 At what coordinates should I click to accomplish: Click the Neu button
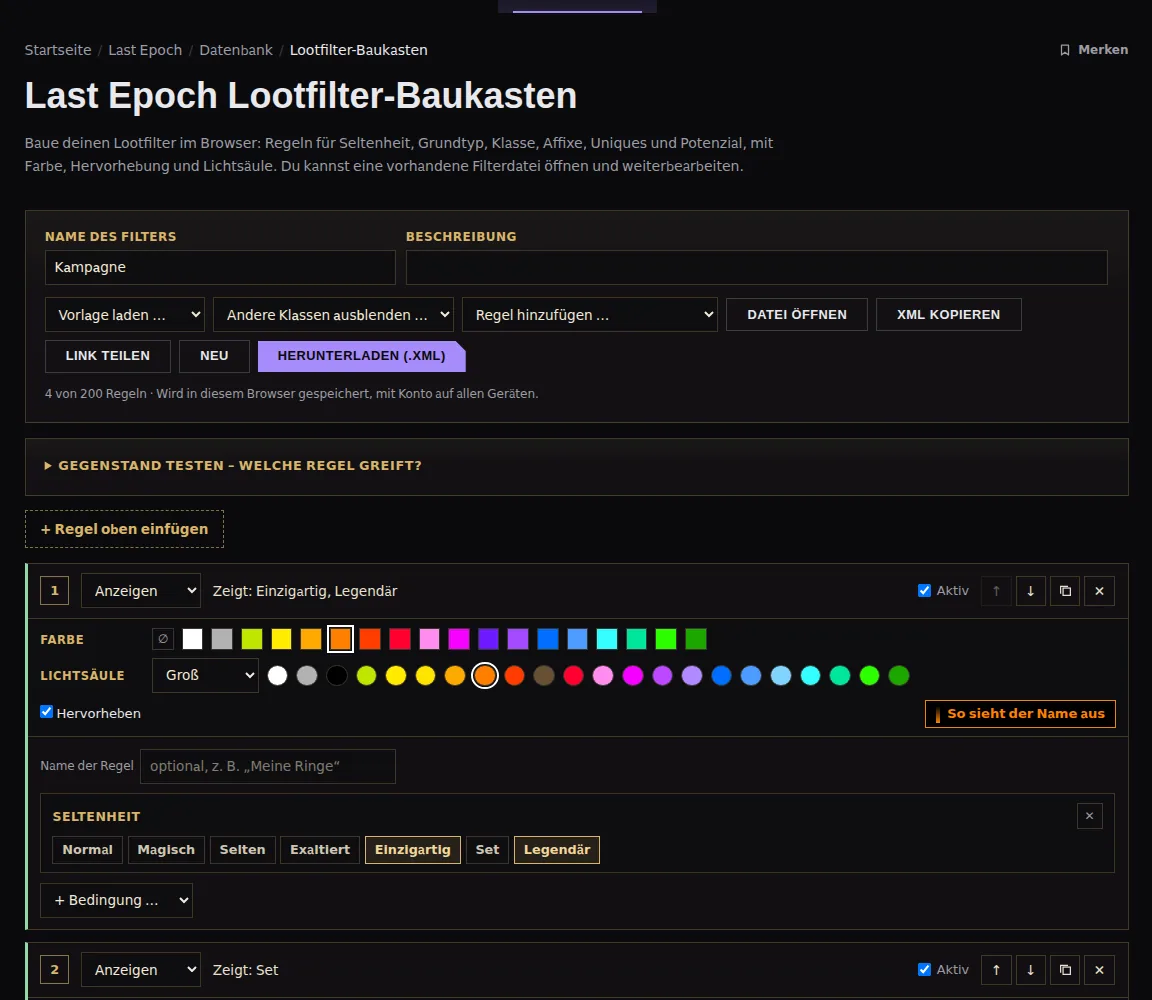(x=215, y=356)
